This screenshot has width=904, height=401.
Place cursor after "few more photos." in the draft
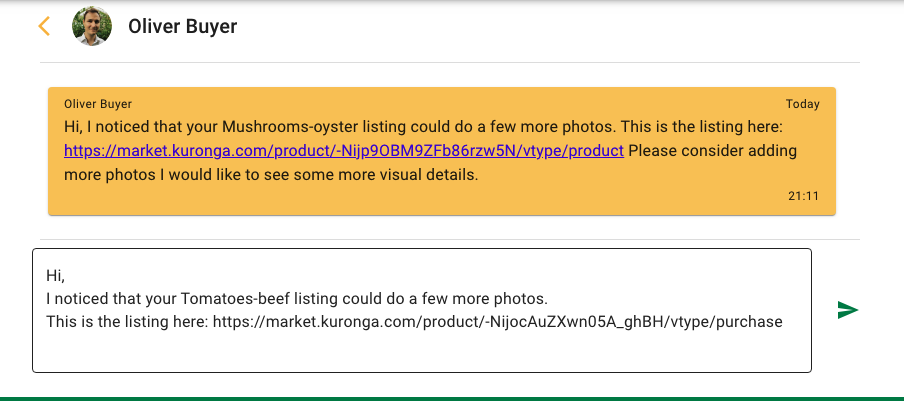point(548,299)
